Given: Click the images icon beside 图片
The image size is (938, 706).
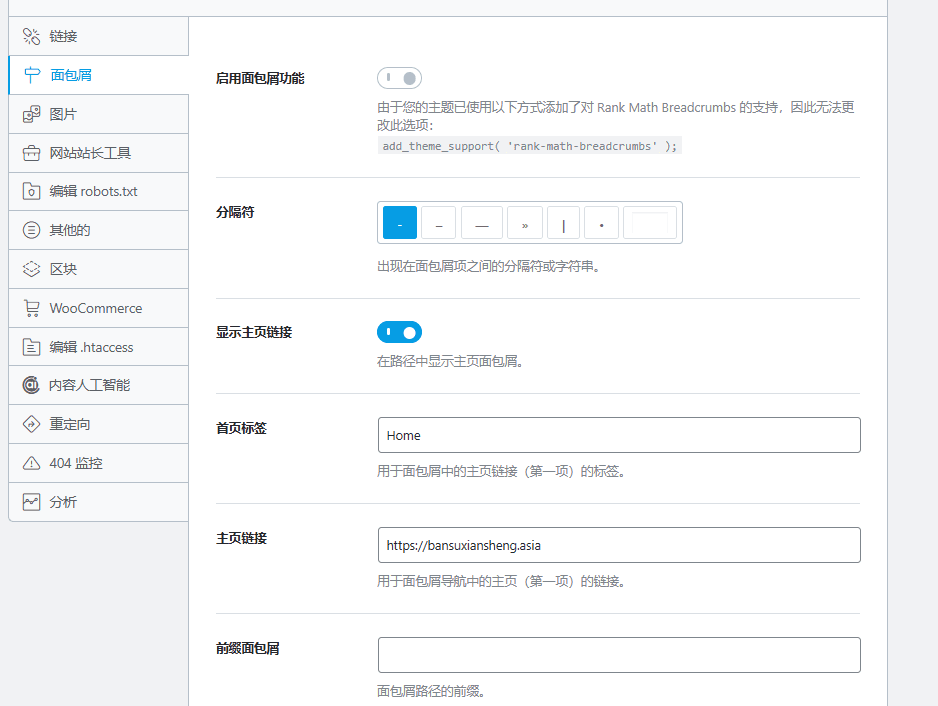Looking at the screenshot, I should click(32, 114).
